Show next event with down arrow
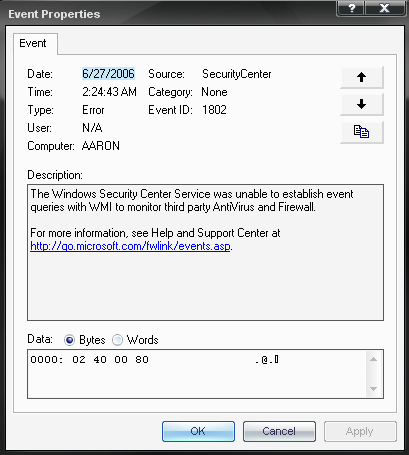Image resolution: width=409 pixels, height=455 pixels. [x=362, y=104]
